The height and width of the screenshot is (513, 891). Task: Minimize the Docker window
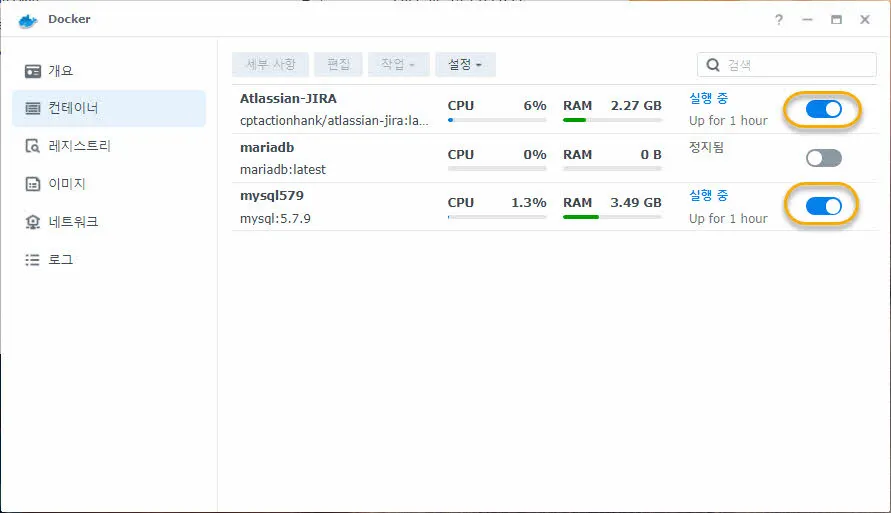click(x=807, y=20)
